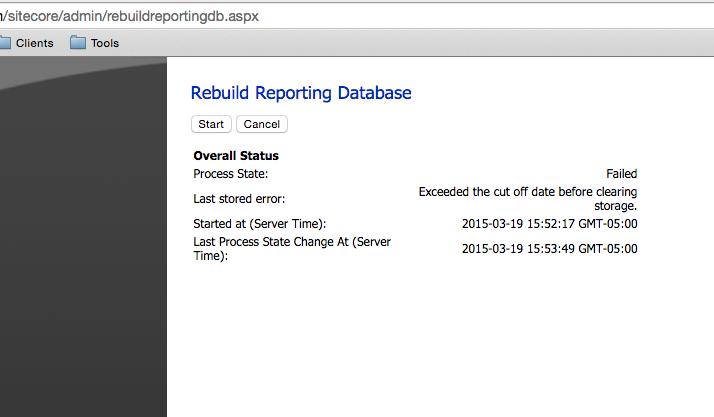The height and width of the screenshot is (417, 714).
Task: Select the Started at (Server Time) label
Action: 259,224
